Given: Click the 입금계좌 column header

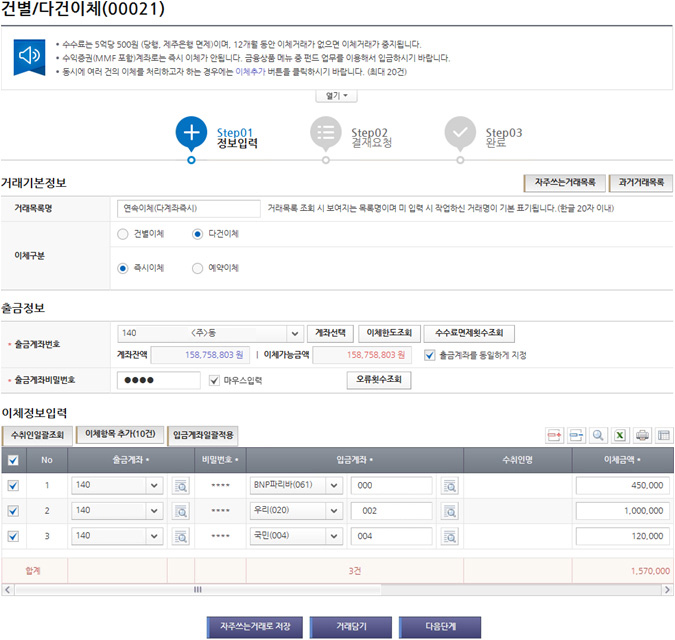Looking at the screenshot, I should click(355, 460).
